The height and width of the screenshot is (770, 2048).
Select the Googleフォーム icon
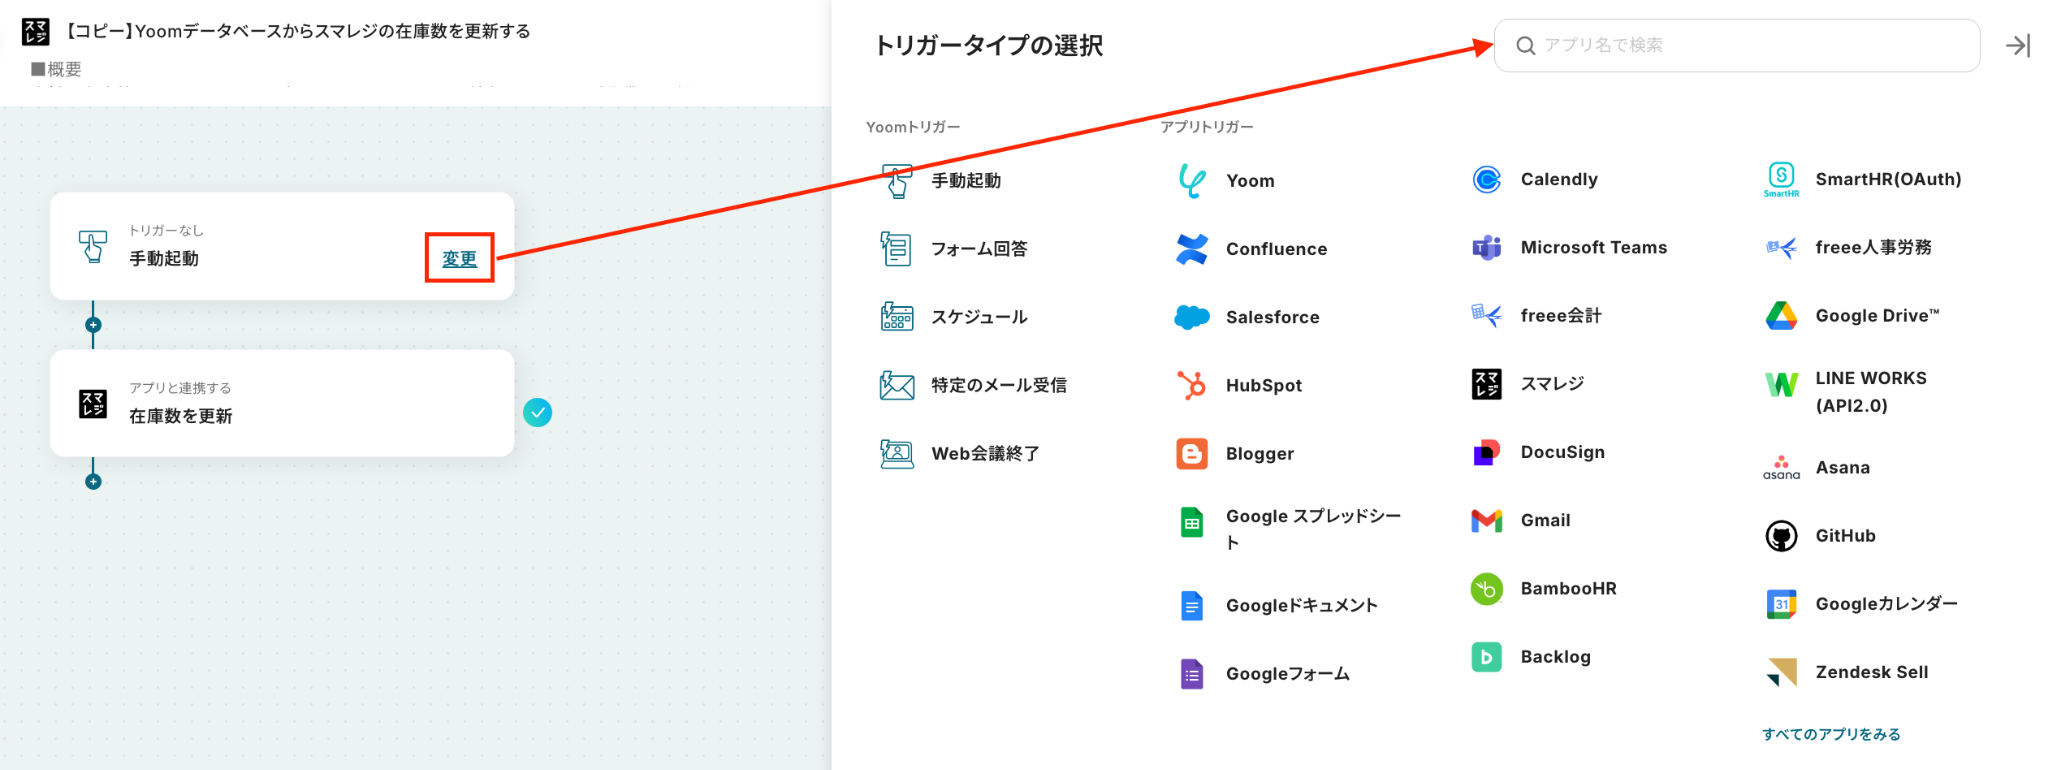[1191, 674]
